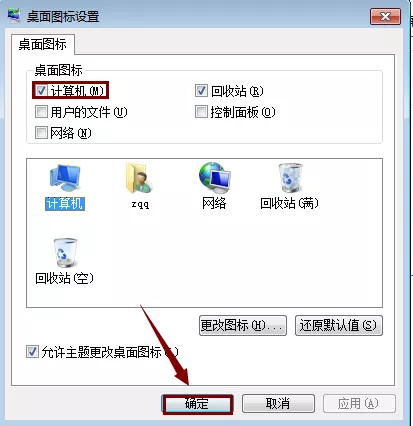The image size is (413, 426).
Task: Open the 更改图标(H)... dialog button
Action: click(243, 325)
